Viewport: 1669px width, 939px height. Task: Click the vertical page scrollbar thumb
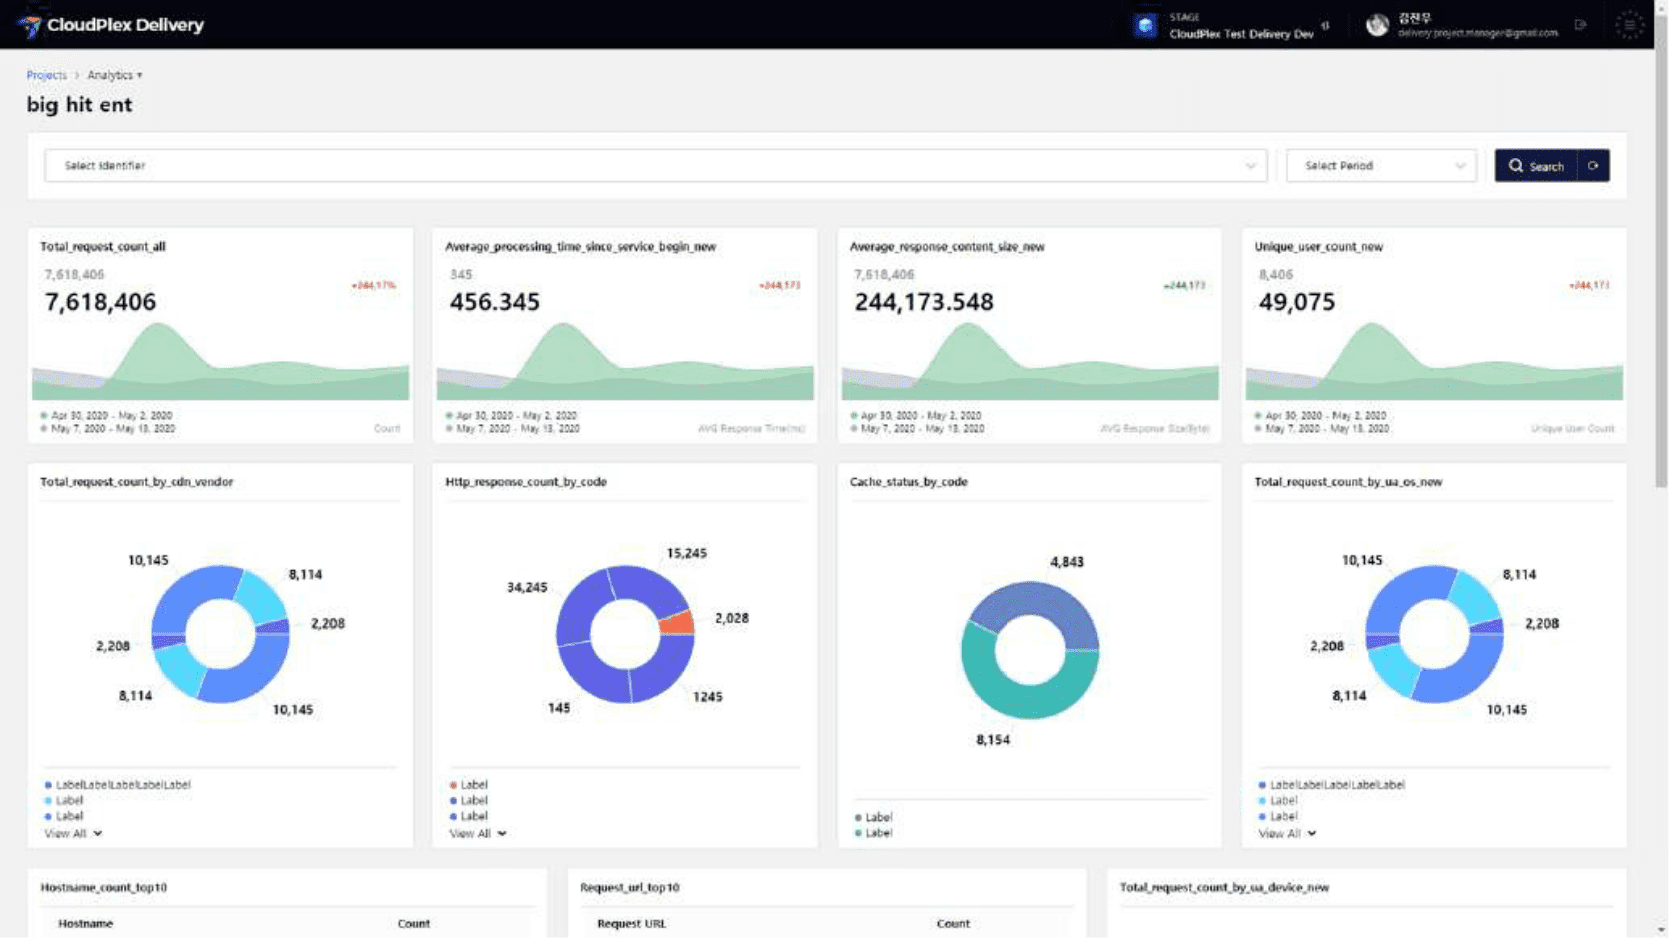click(1661, 250)
